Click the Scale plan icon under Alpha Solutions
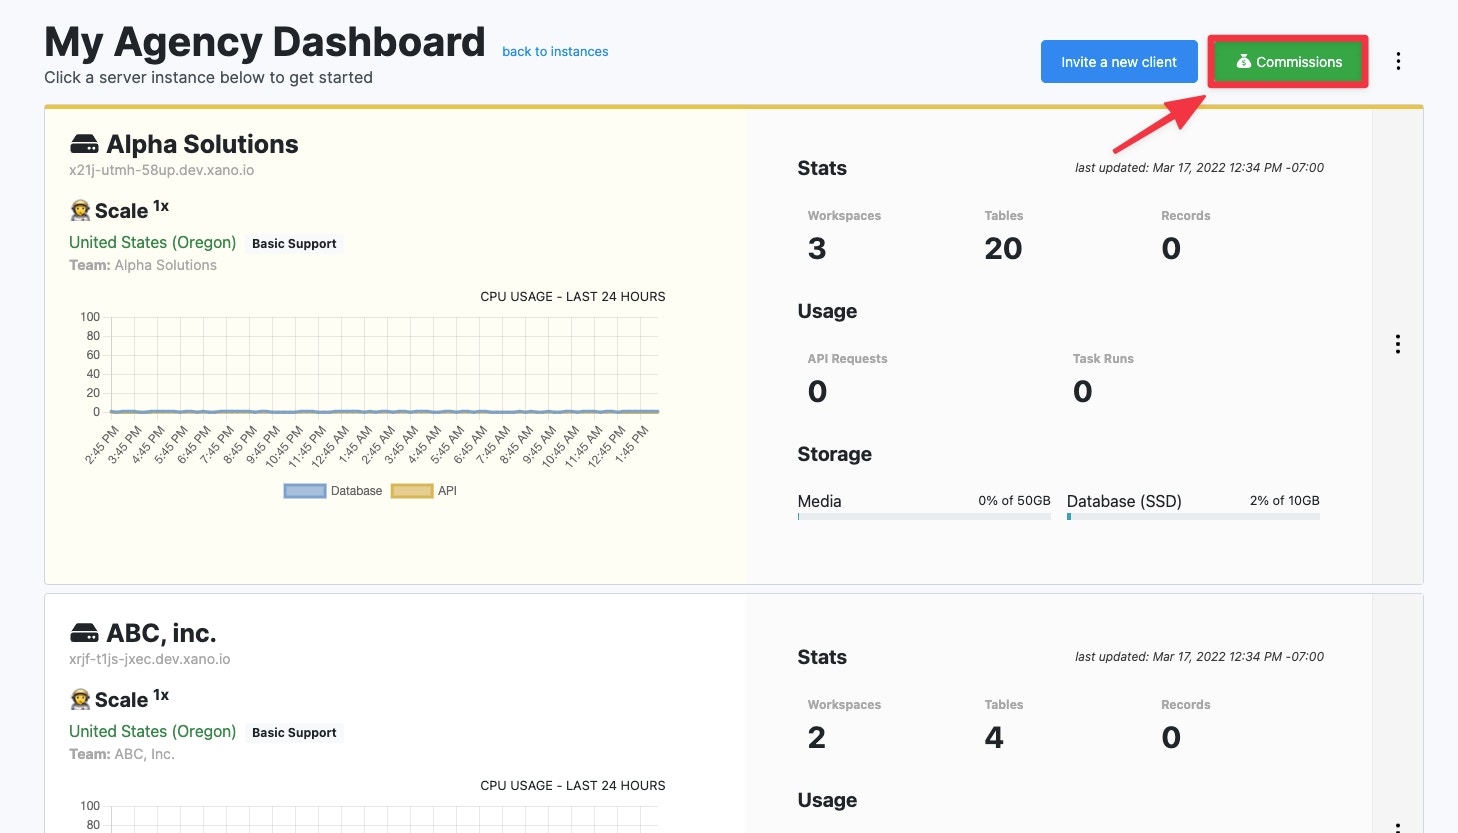This screenshot has height=833, width=1458. click(80, 210)
